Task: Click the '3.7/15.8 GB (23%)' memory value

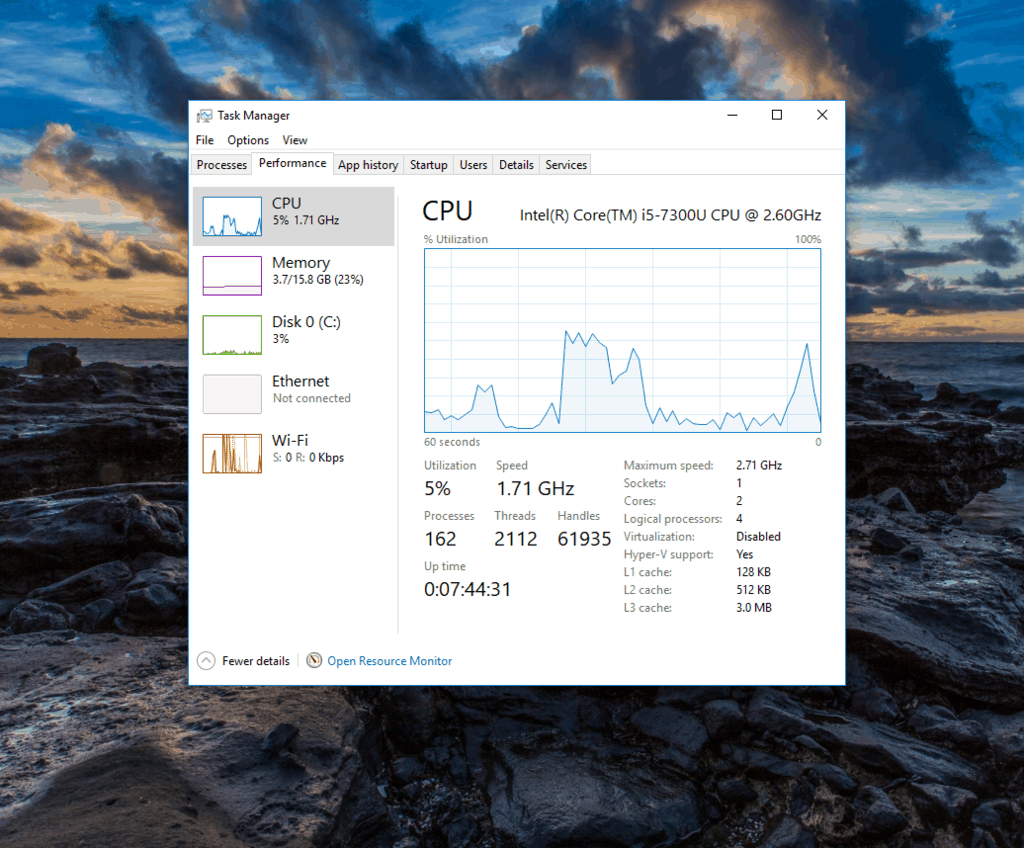Action: point(318,280)
